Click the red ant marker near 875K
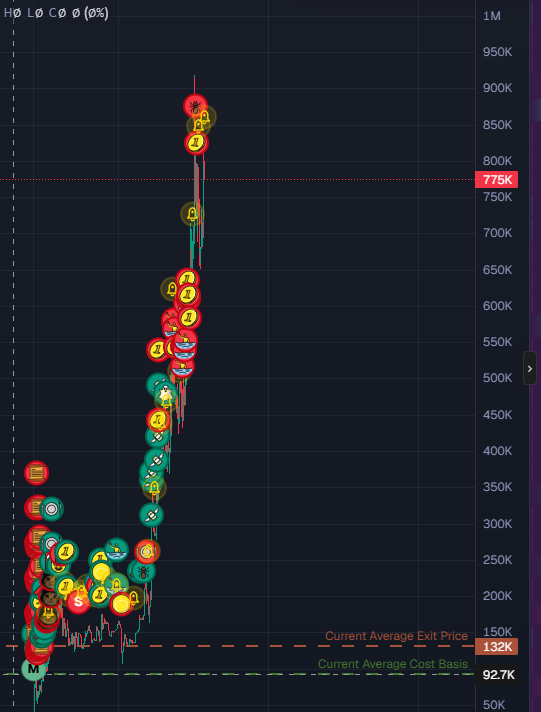Viewport: 541px width, 712px height. tap(195, 106)
